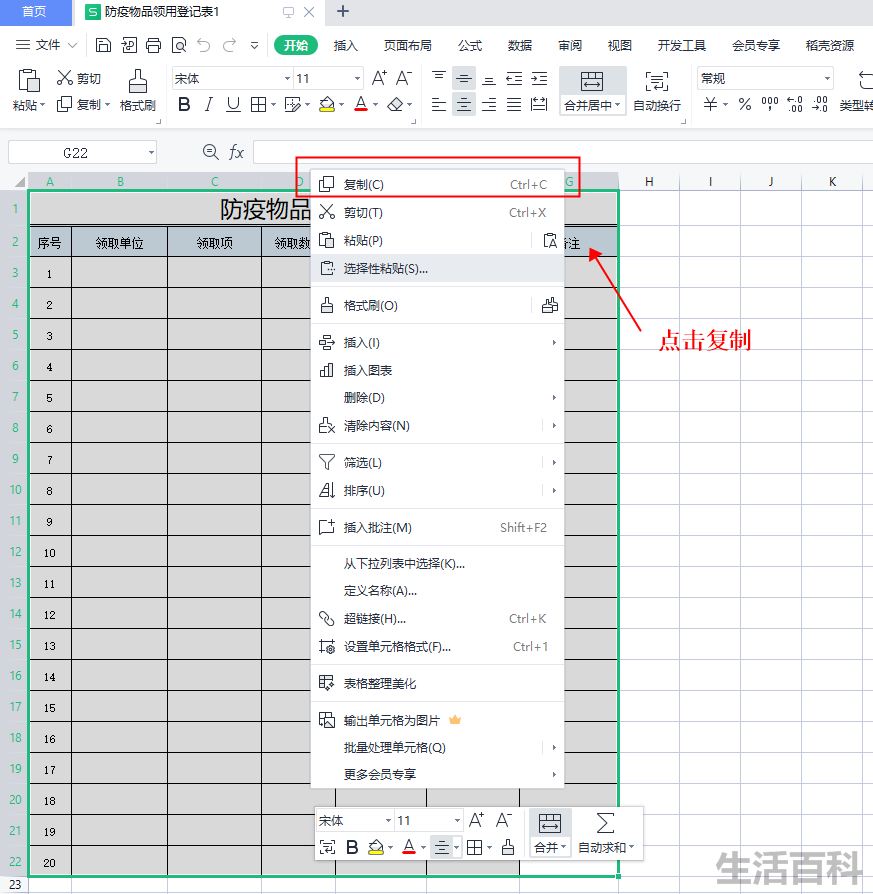The width and height of the screenshot is (873, 894).
Task: Click the cell borders icon in ribbon
Action: click(258, 104)
